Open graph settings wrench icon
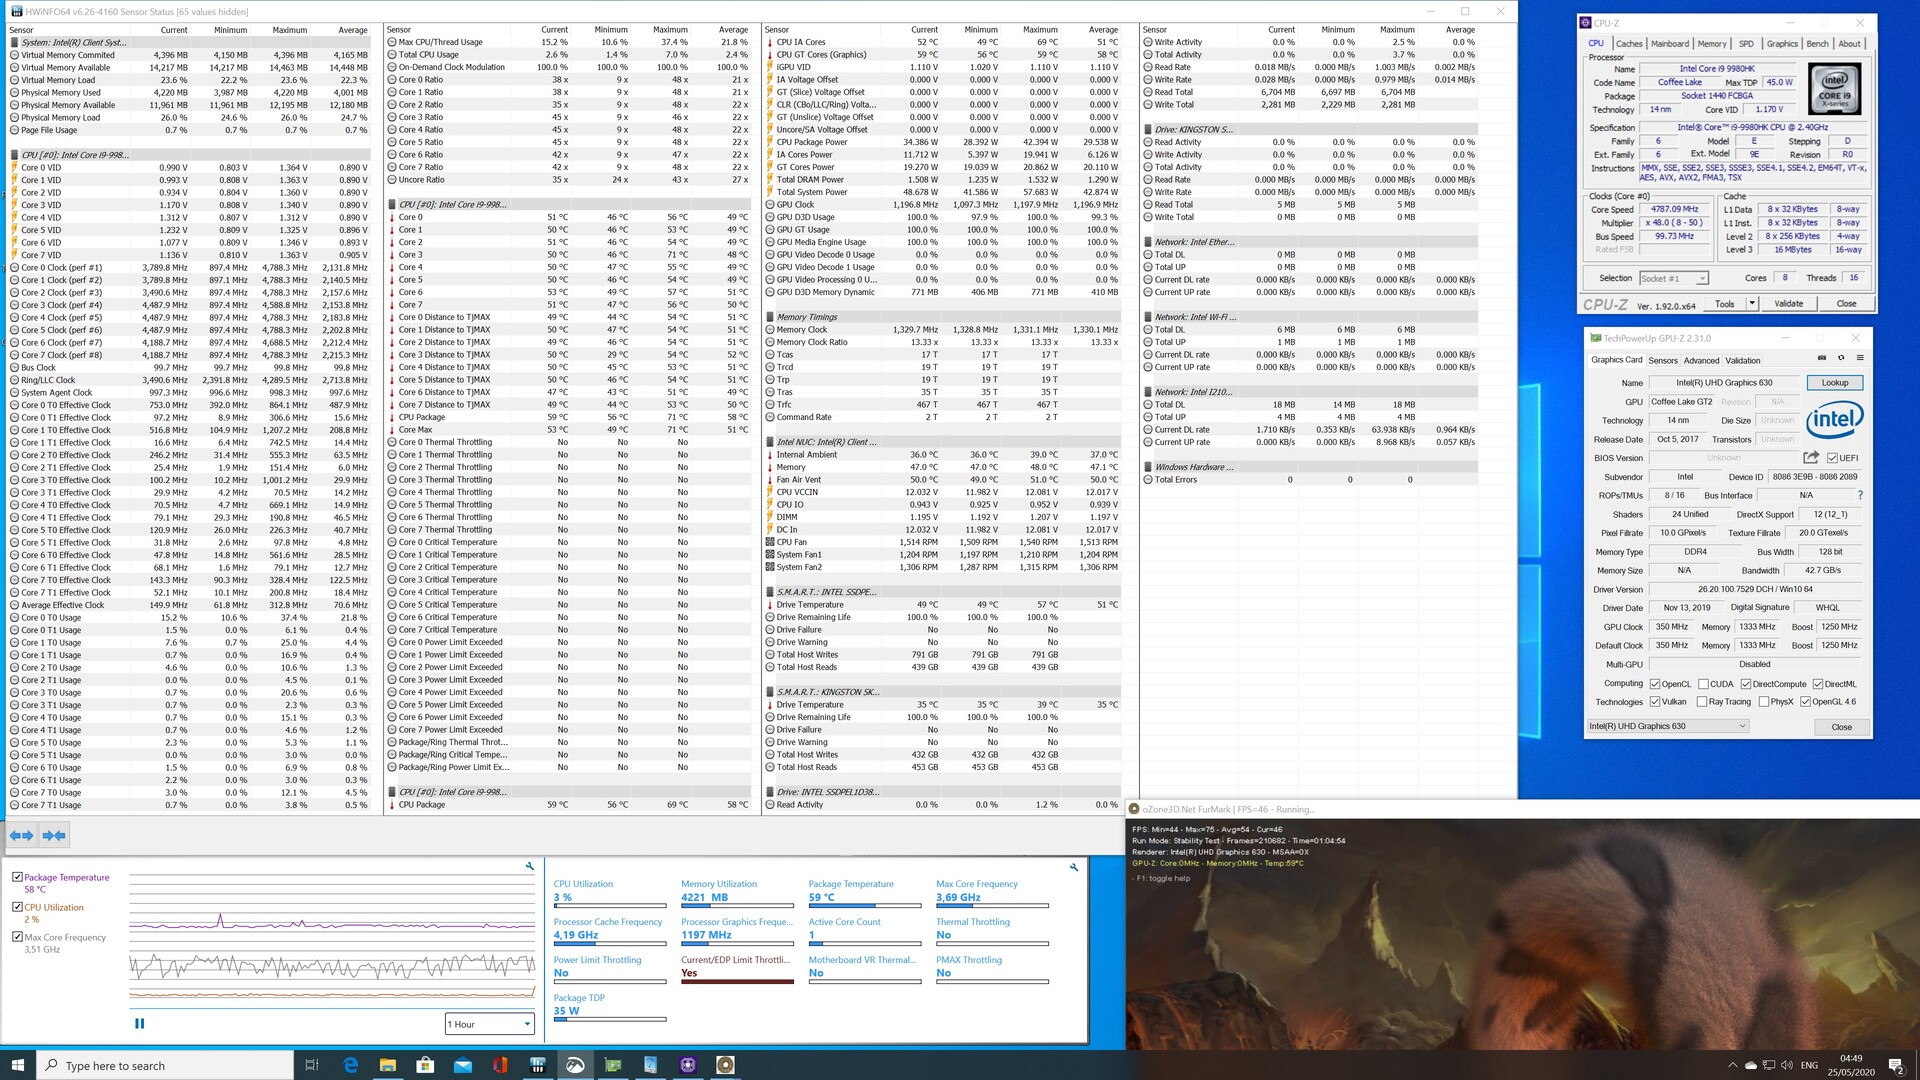The image size is (1920, 1080). coord(530,867)
